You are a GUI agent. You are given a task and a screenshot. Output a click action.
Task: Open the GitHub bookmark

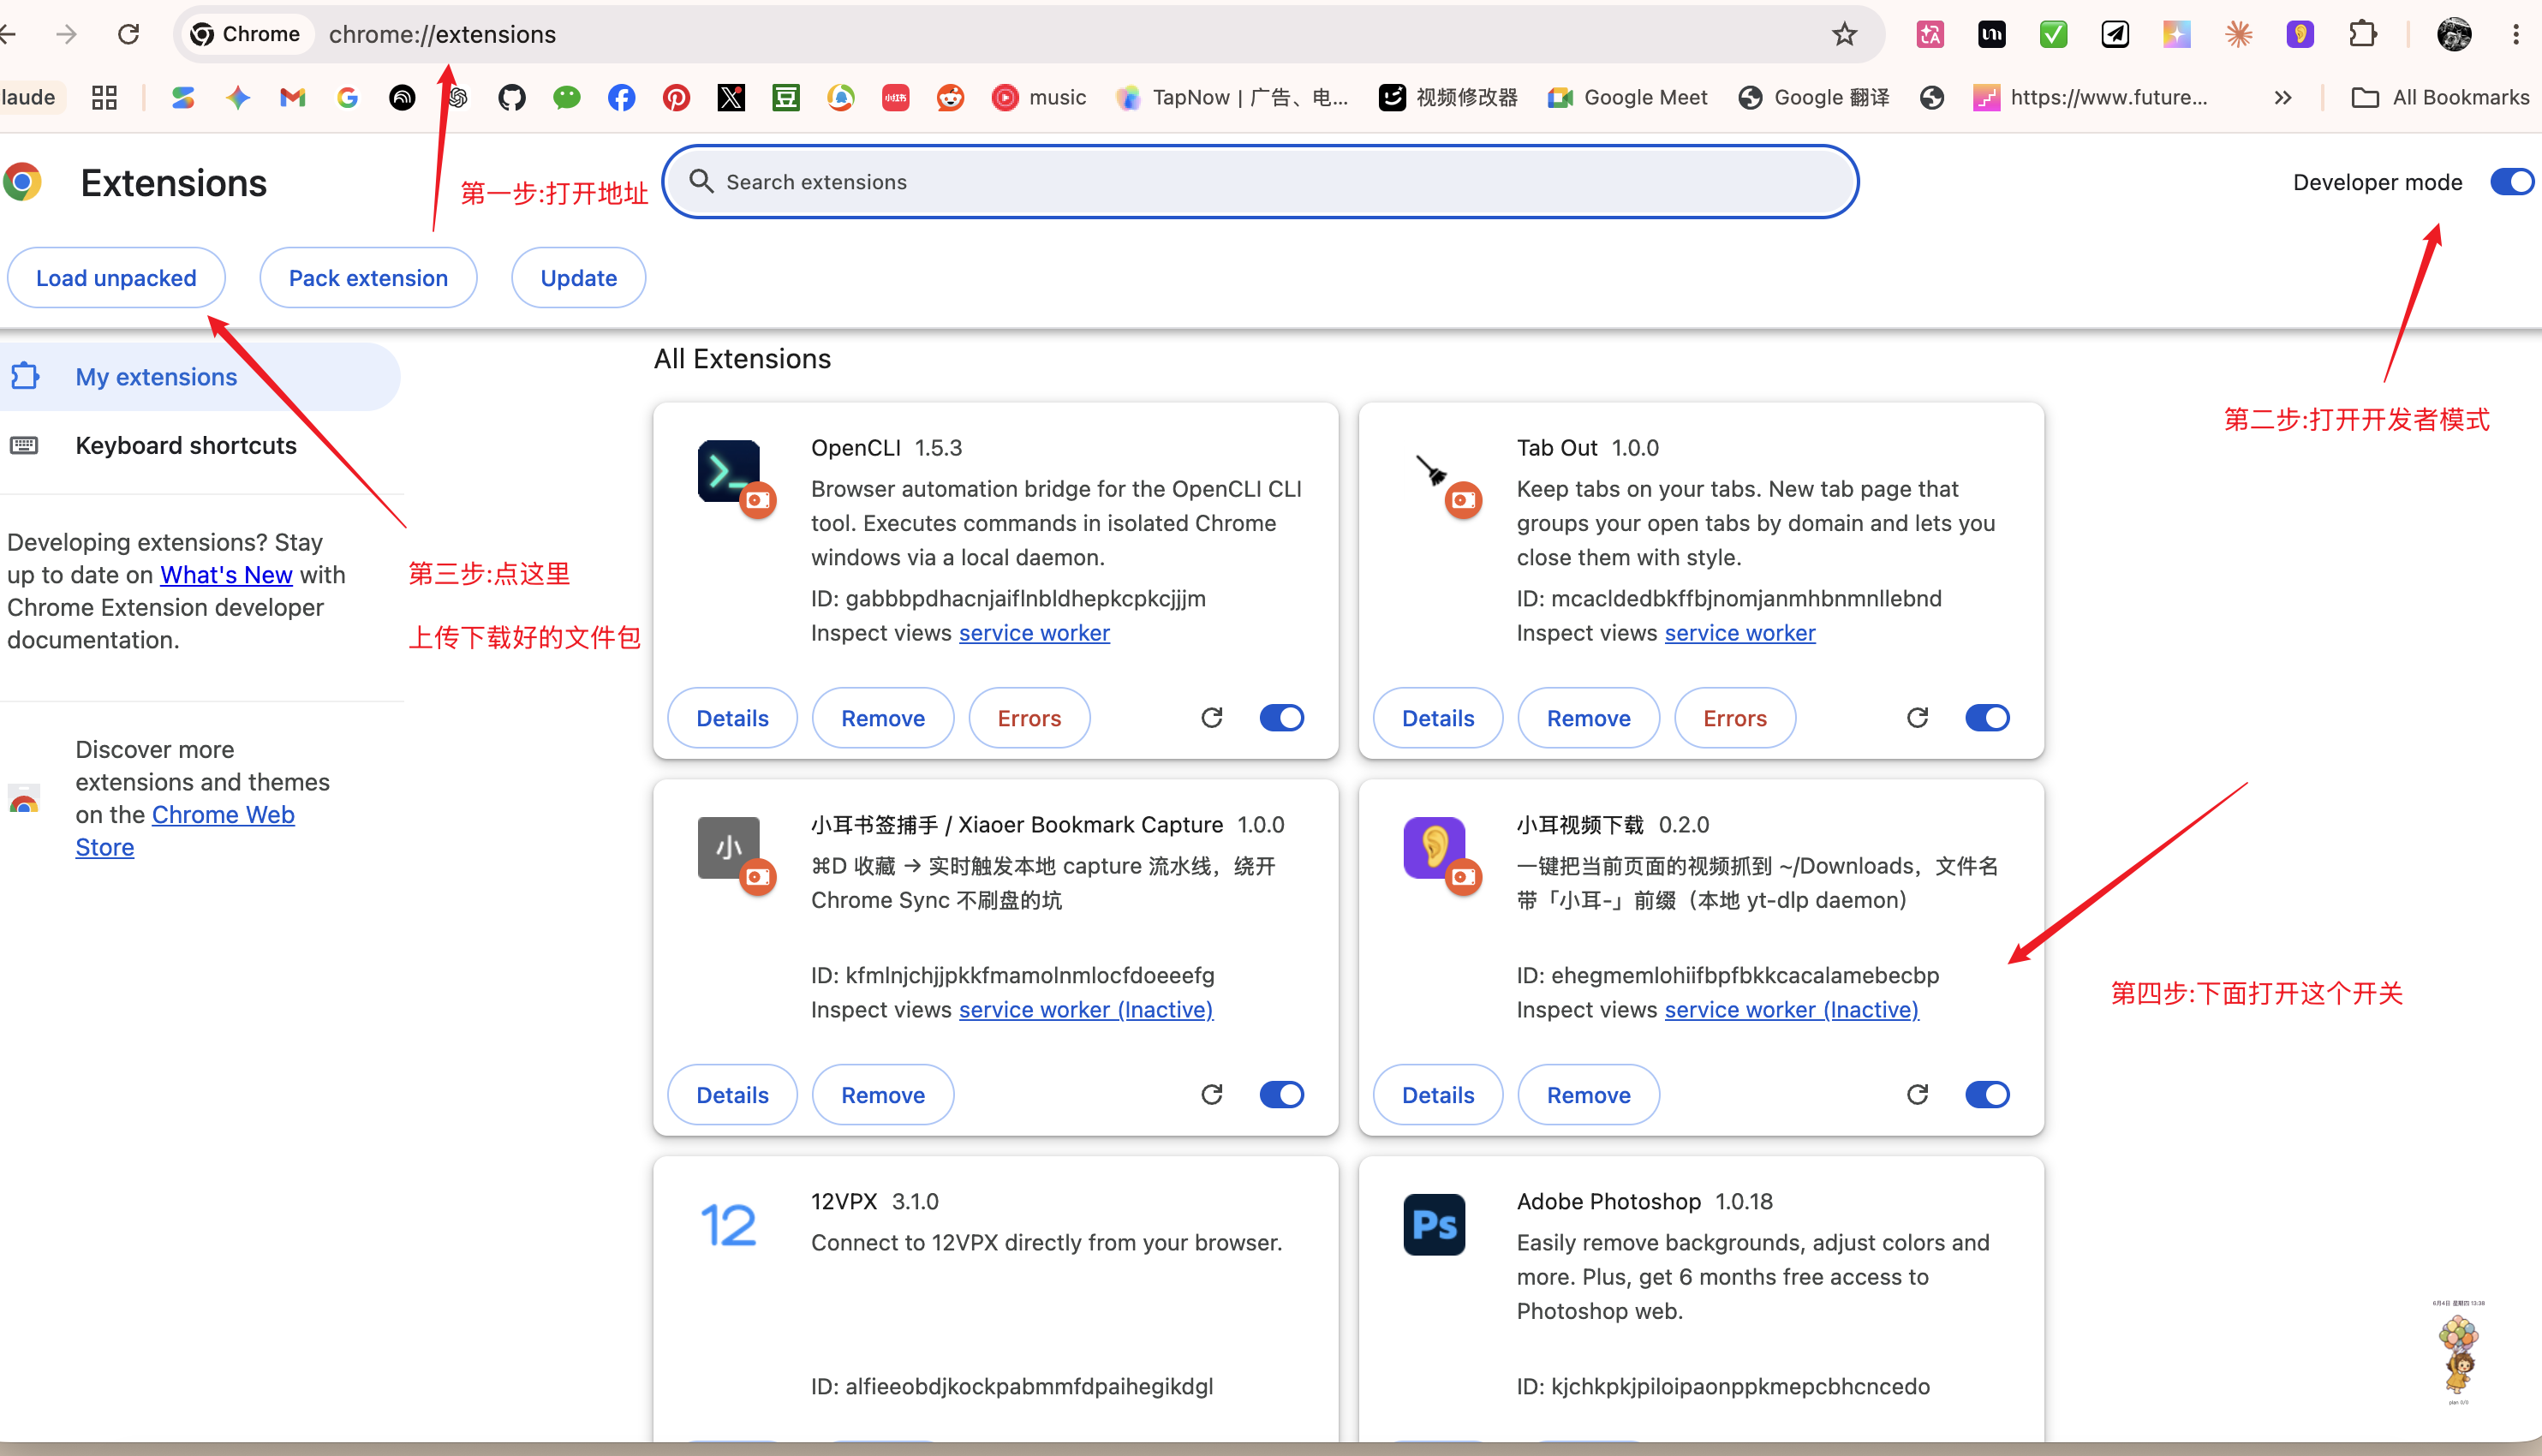(512, 97)
